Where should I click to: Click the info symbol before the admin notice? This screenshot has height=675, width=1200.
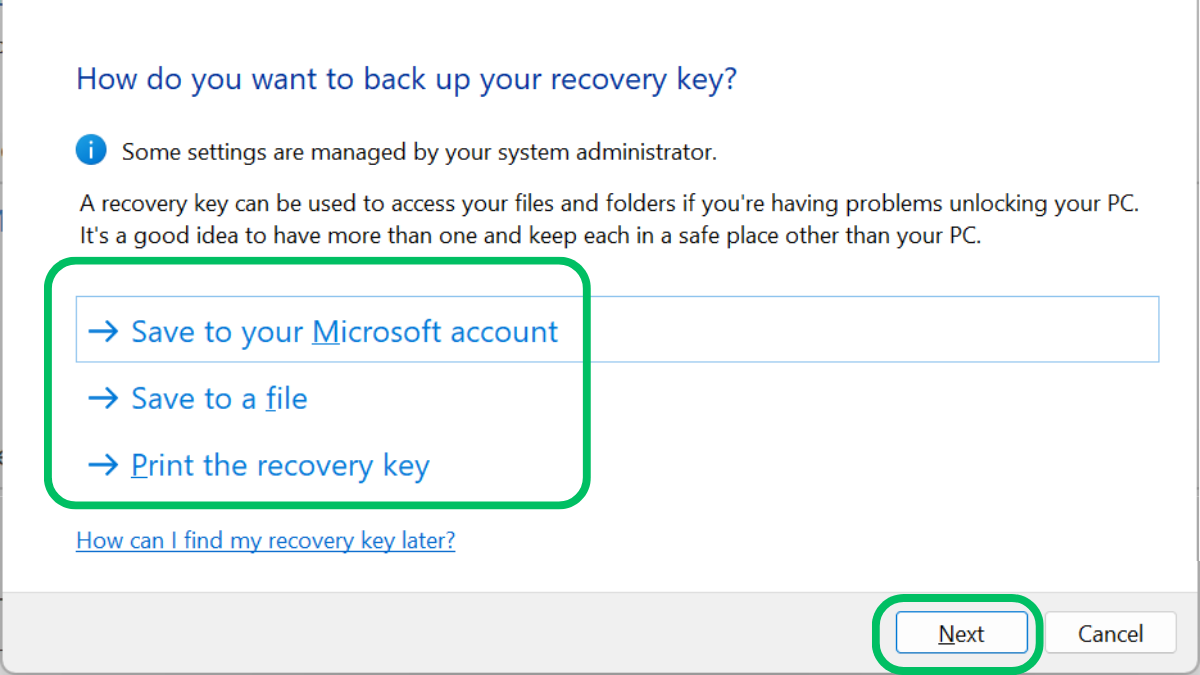tap(91, 149)
